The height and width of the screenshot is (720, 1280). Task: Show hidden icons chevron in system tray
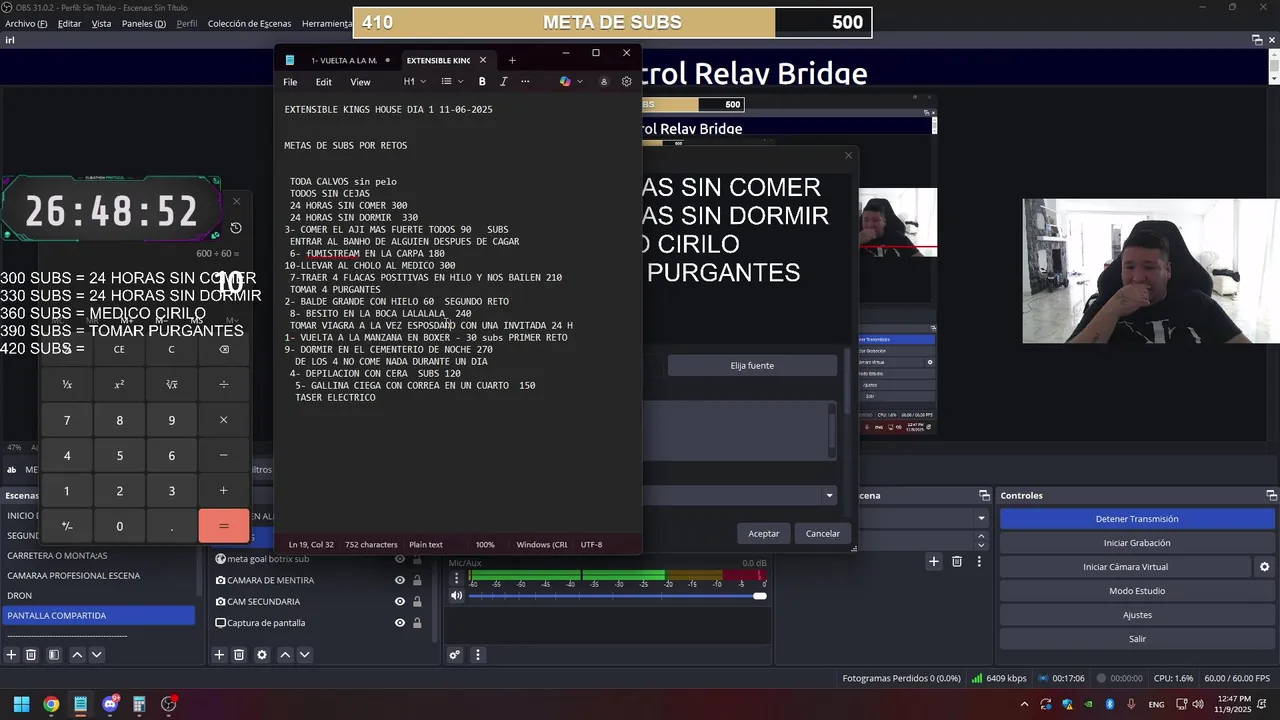(x=1025, y=704)
